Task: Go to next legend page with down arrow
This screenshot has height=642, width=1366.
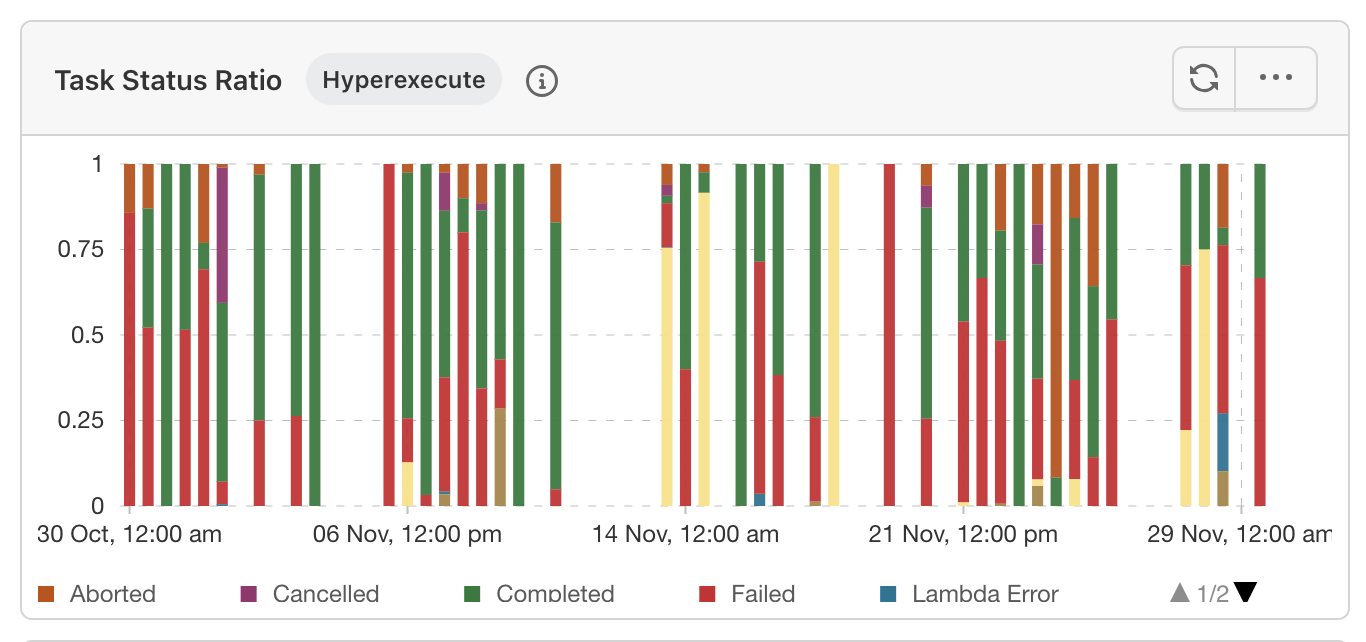Action: tap(1245, 593)
